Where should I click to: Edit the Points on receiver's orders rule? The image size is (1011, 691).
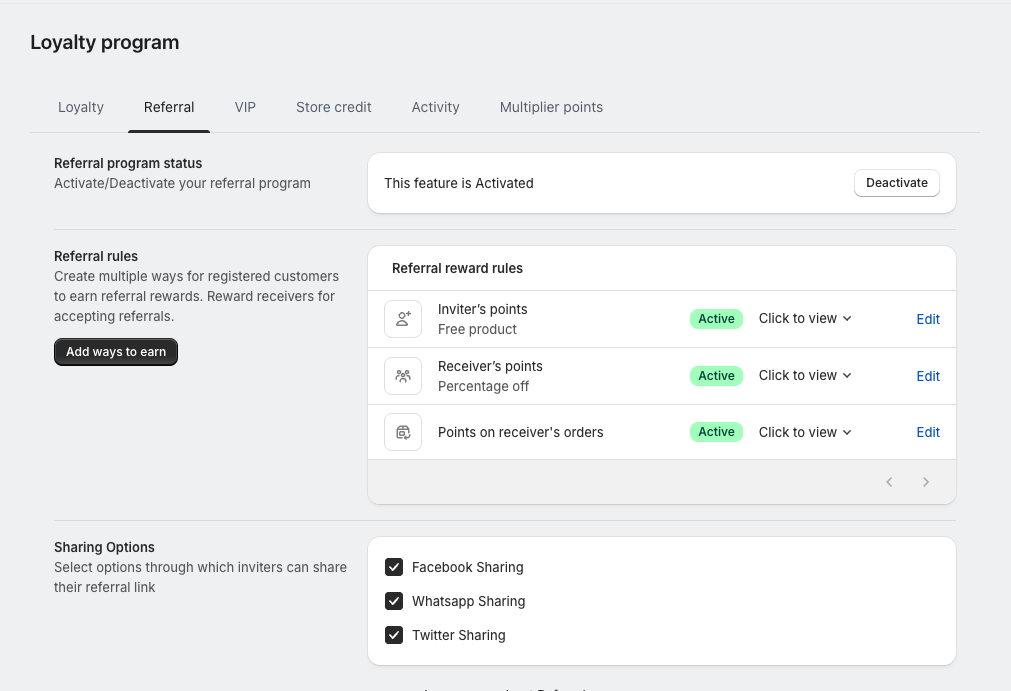click(x=928, y=432)
